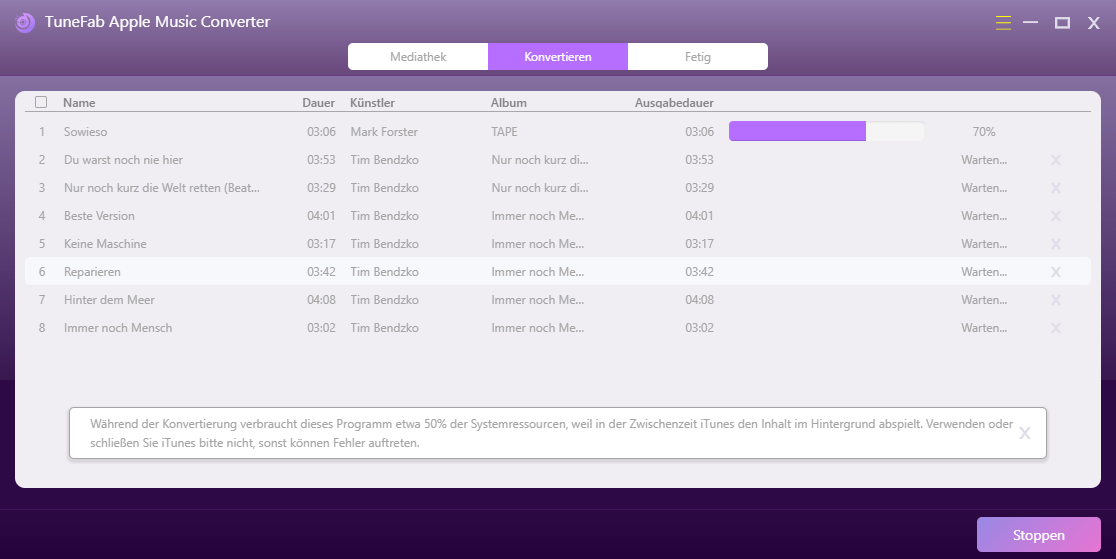Click duration 04:08 of 'Hinter dem Meer'
This screenshot has height=559, width=1116.
click(321, 300)
